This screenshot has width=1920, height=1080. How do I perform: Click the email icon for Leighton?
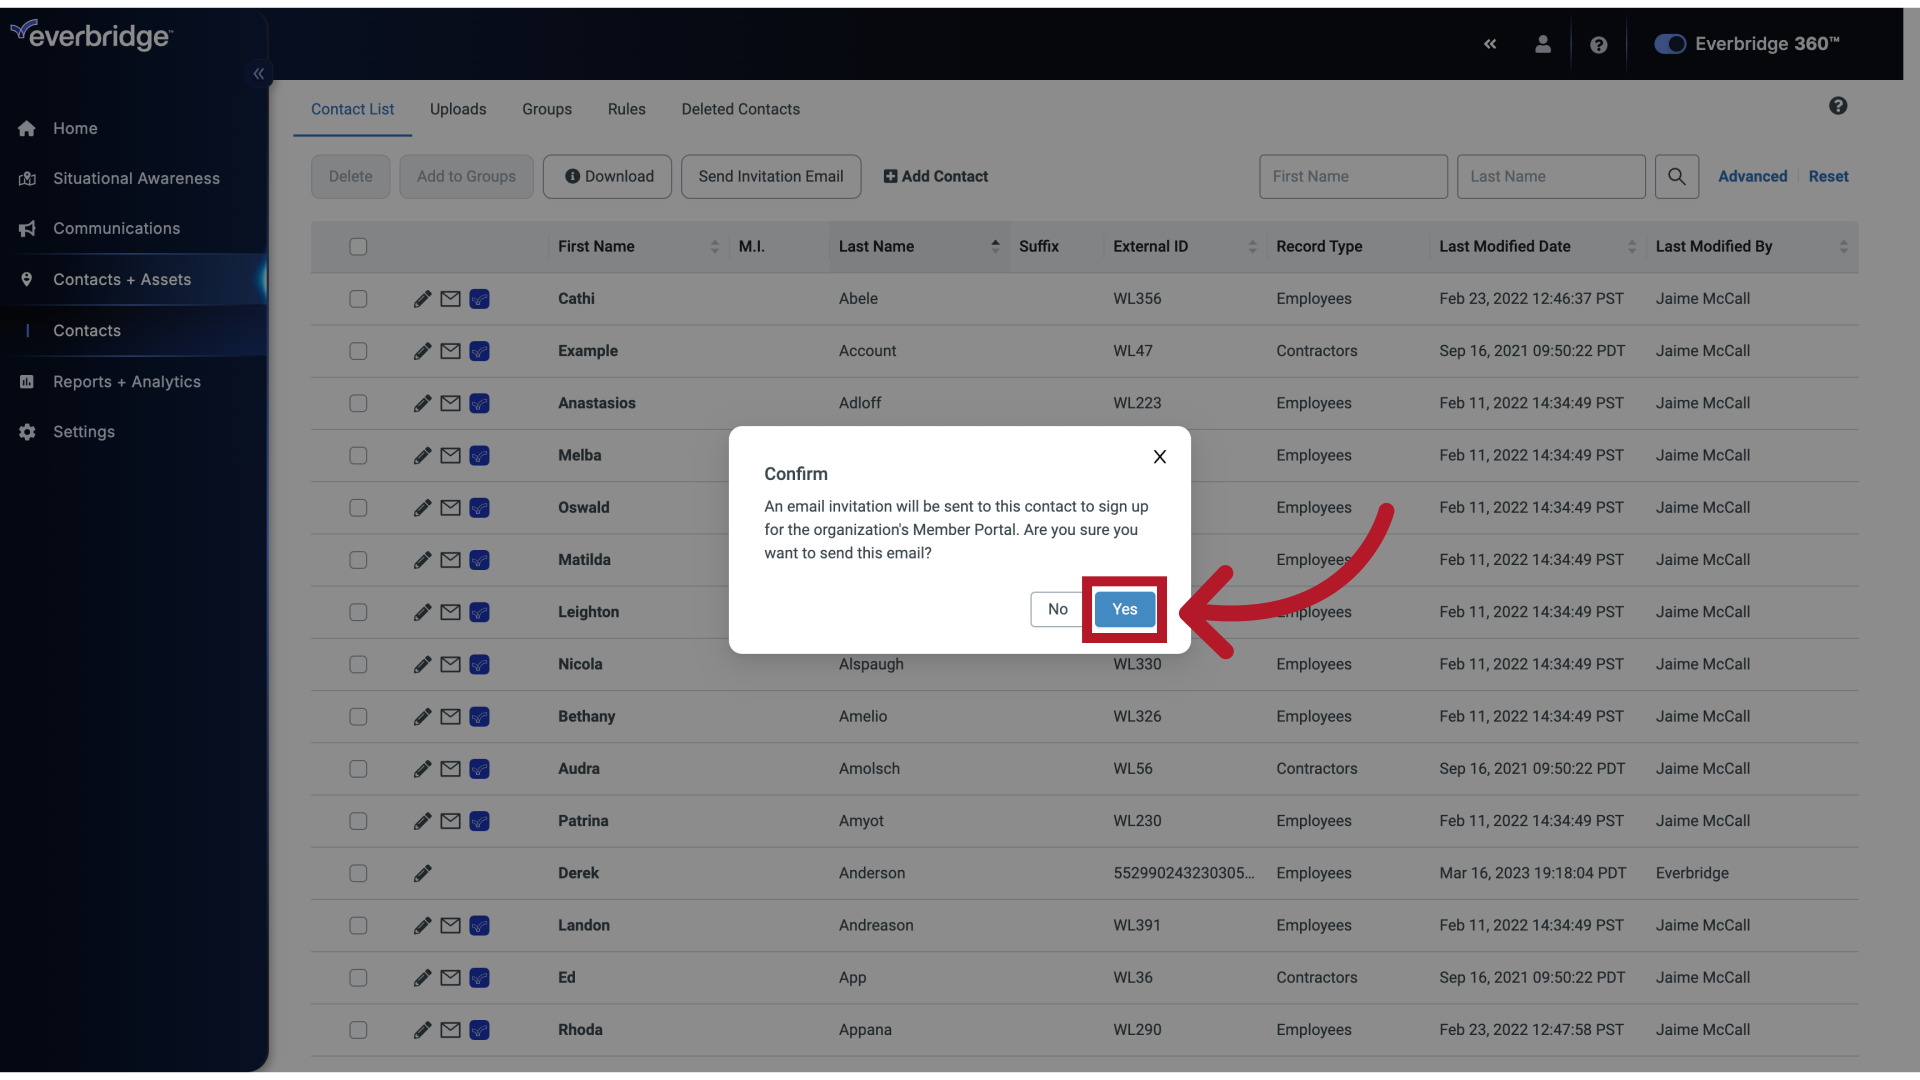tap(450, 612)
